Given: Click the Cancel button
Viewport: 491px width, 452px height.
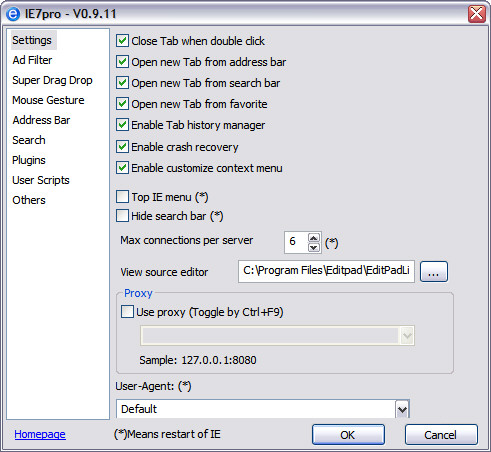Looking at the screenshot, I should click(441, 435).
